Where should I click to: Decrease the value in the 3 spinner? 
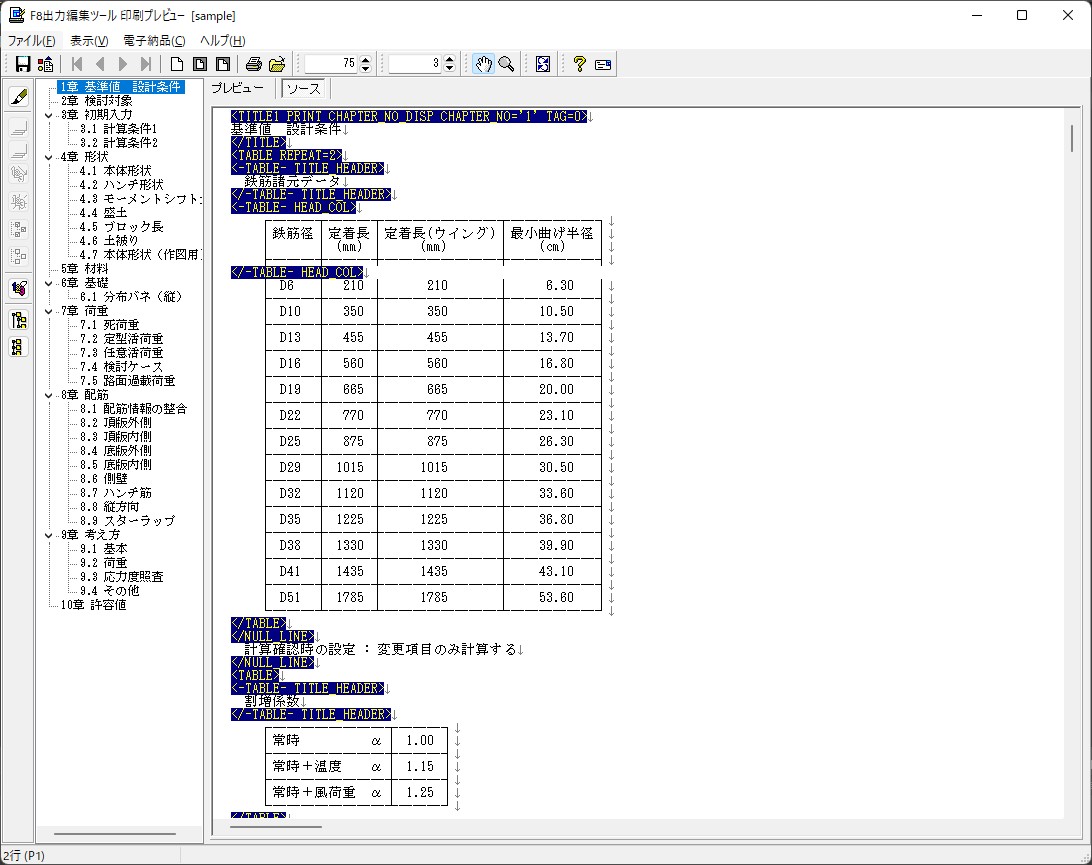[x=450, y=68]
